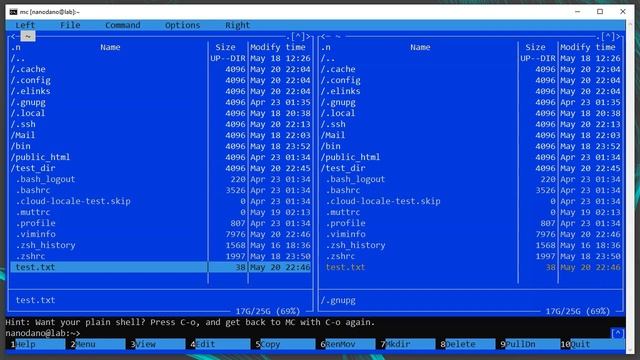Select .profile in the left panel

[160, 223]
